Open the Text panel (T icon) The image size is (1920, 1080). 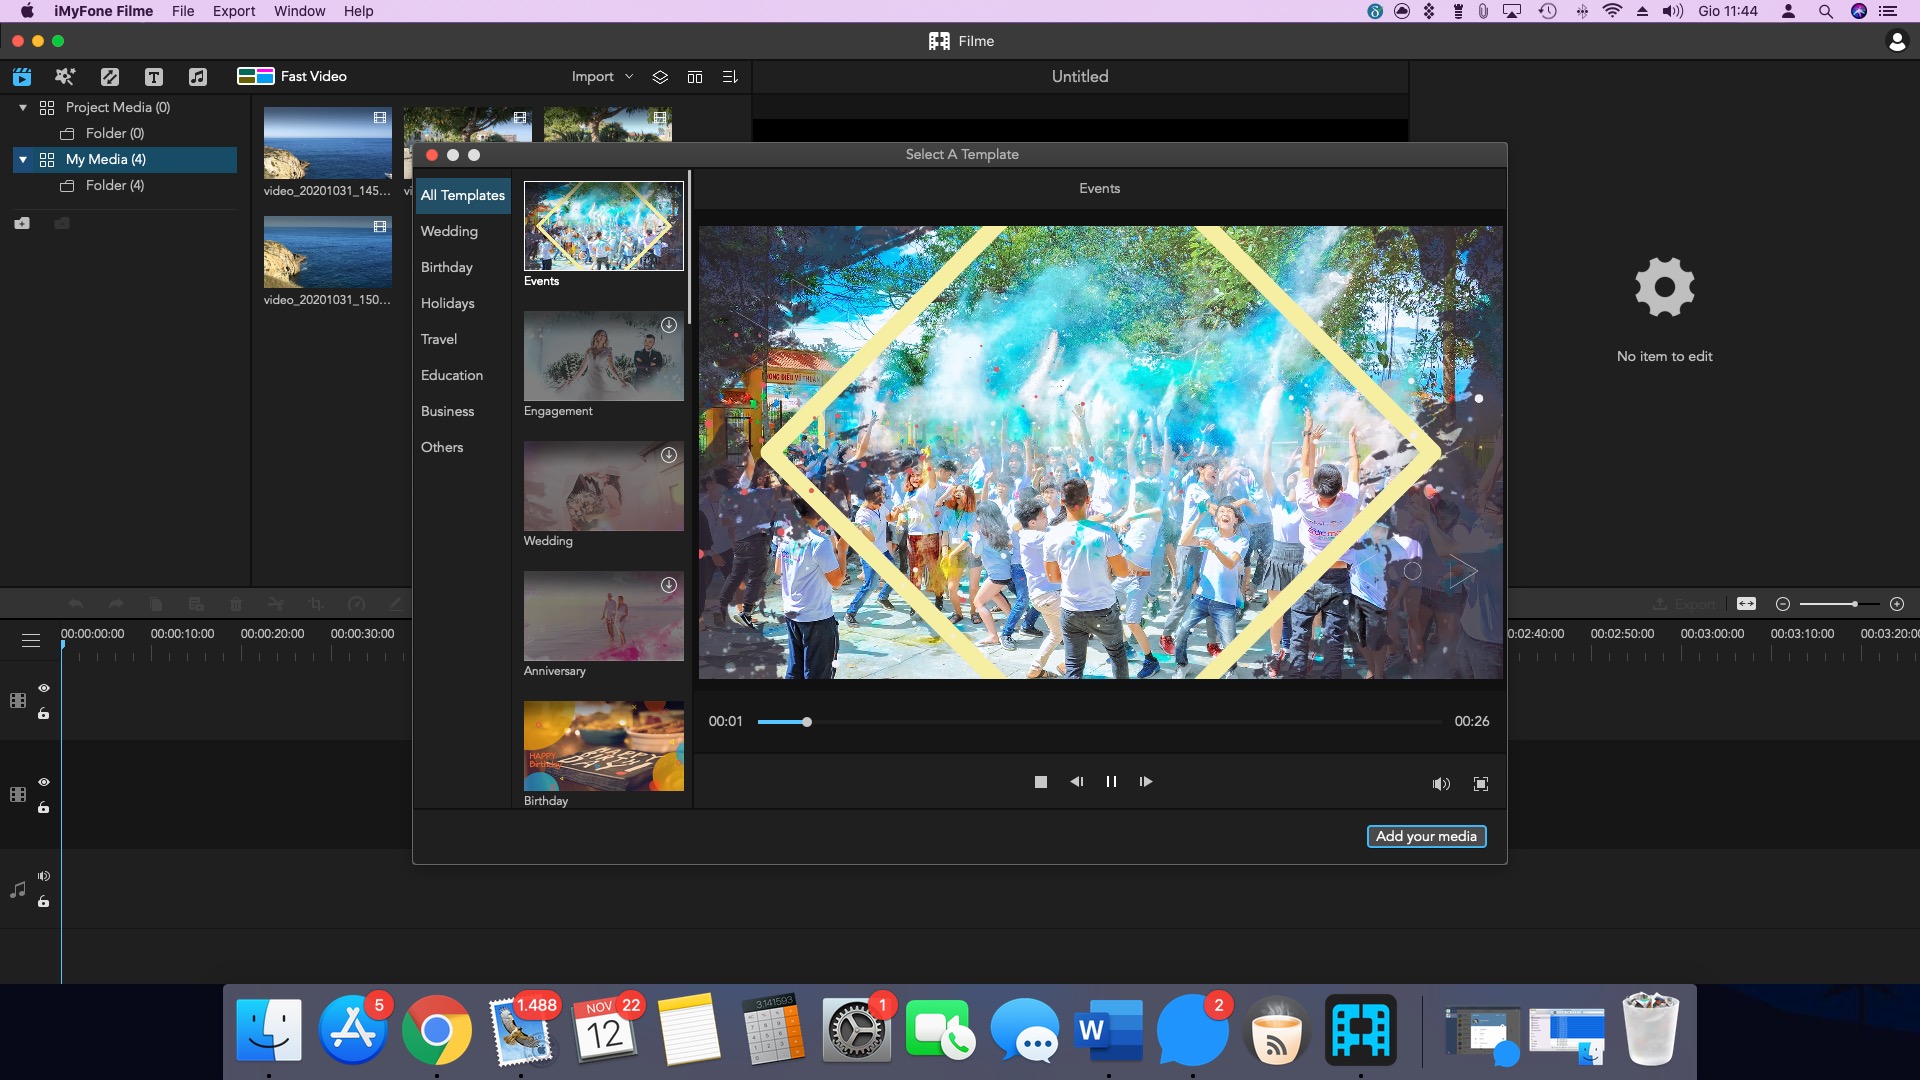[x=154, y=76]
